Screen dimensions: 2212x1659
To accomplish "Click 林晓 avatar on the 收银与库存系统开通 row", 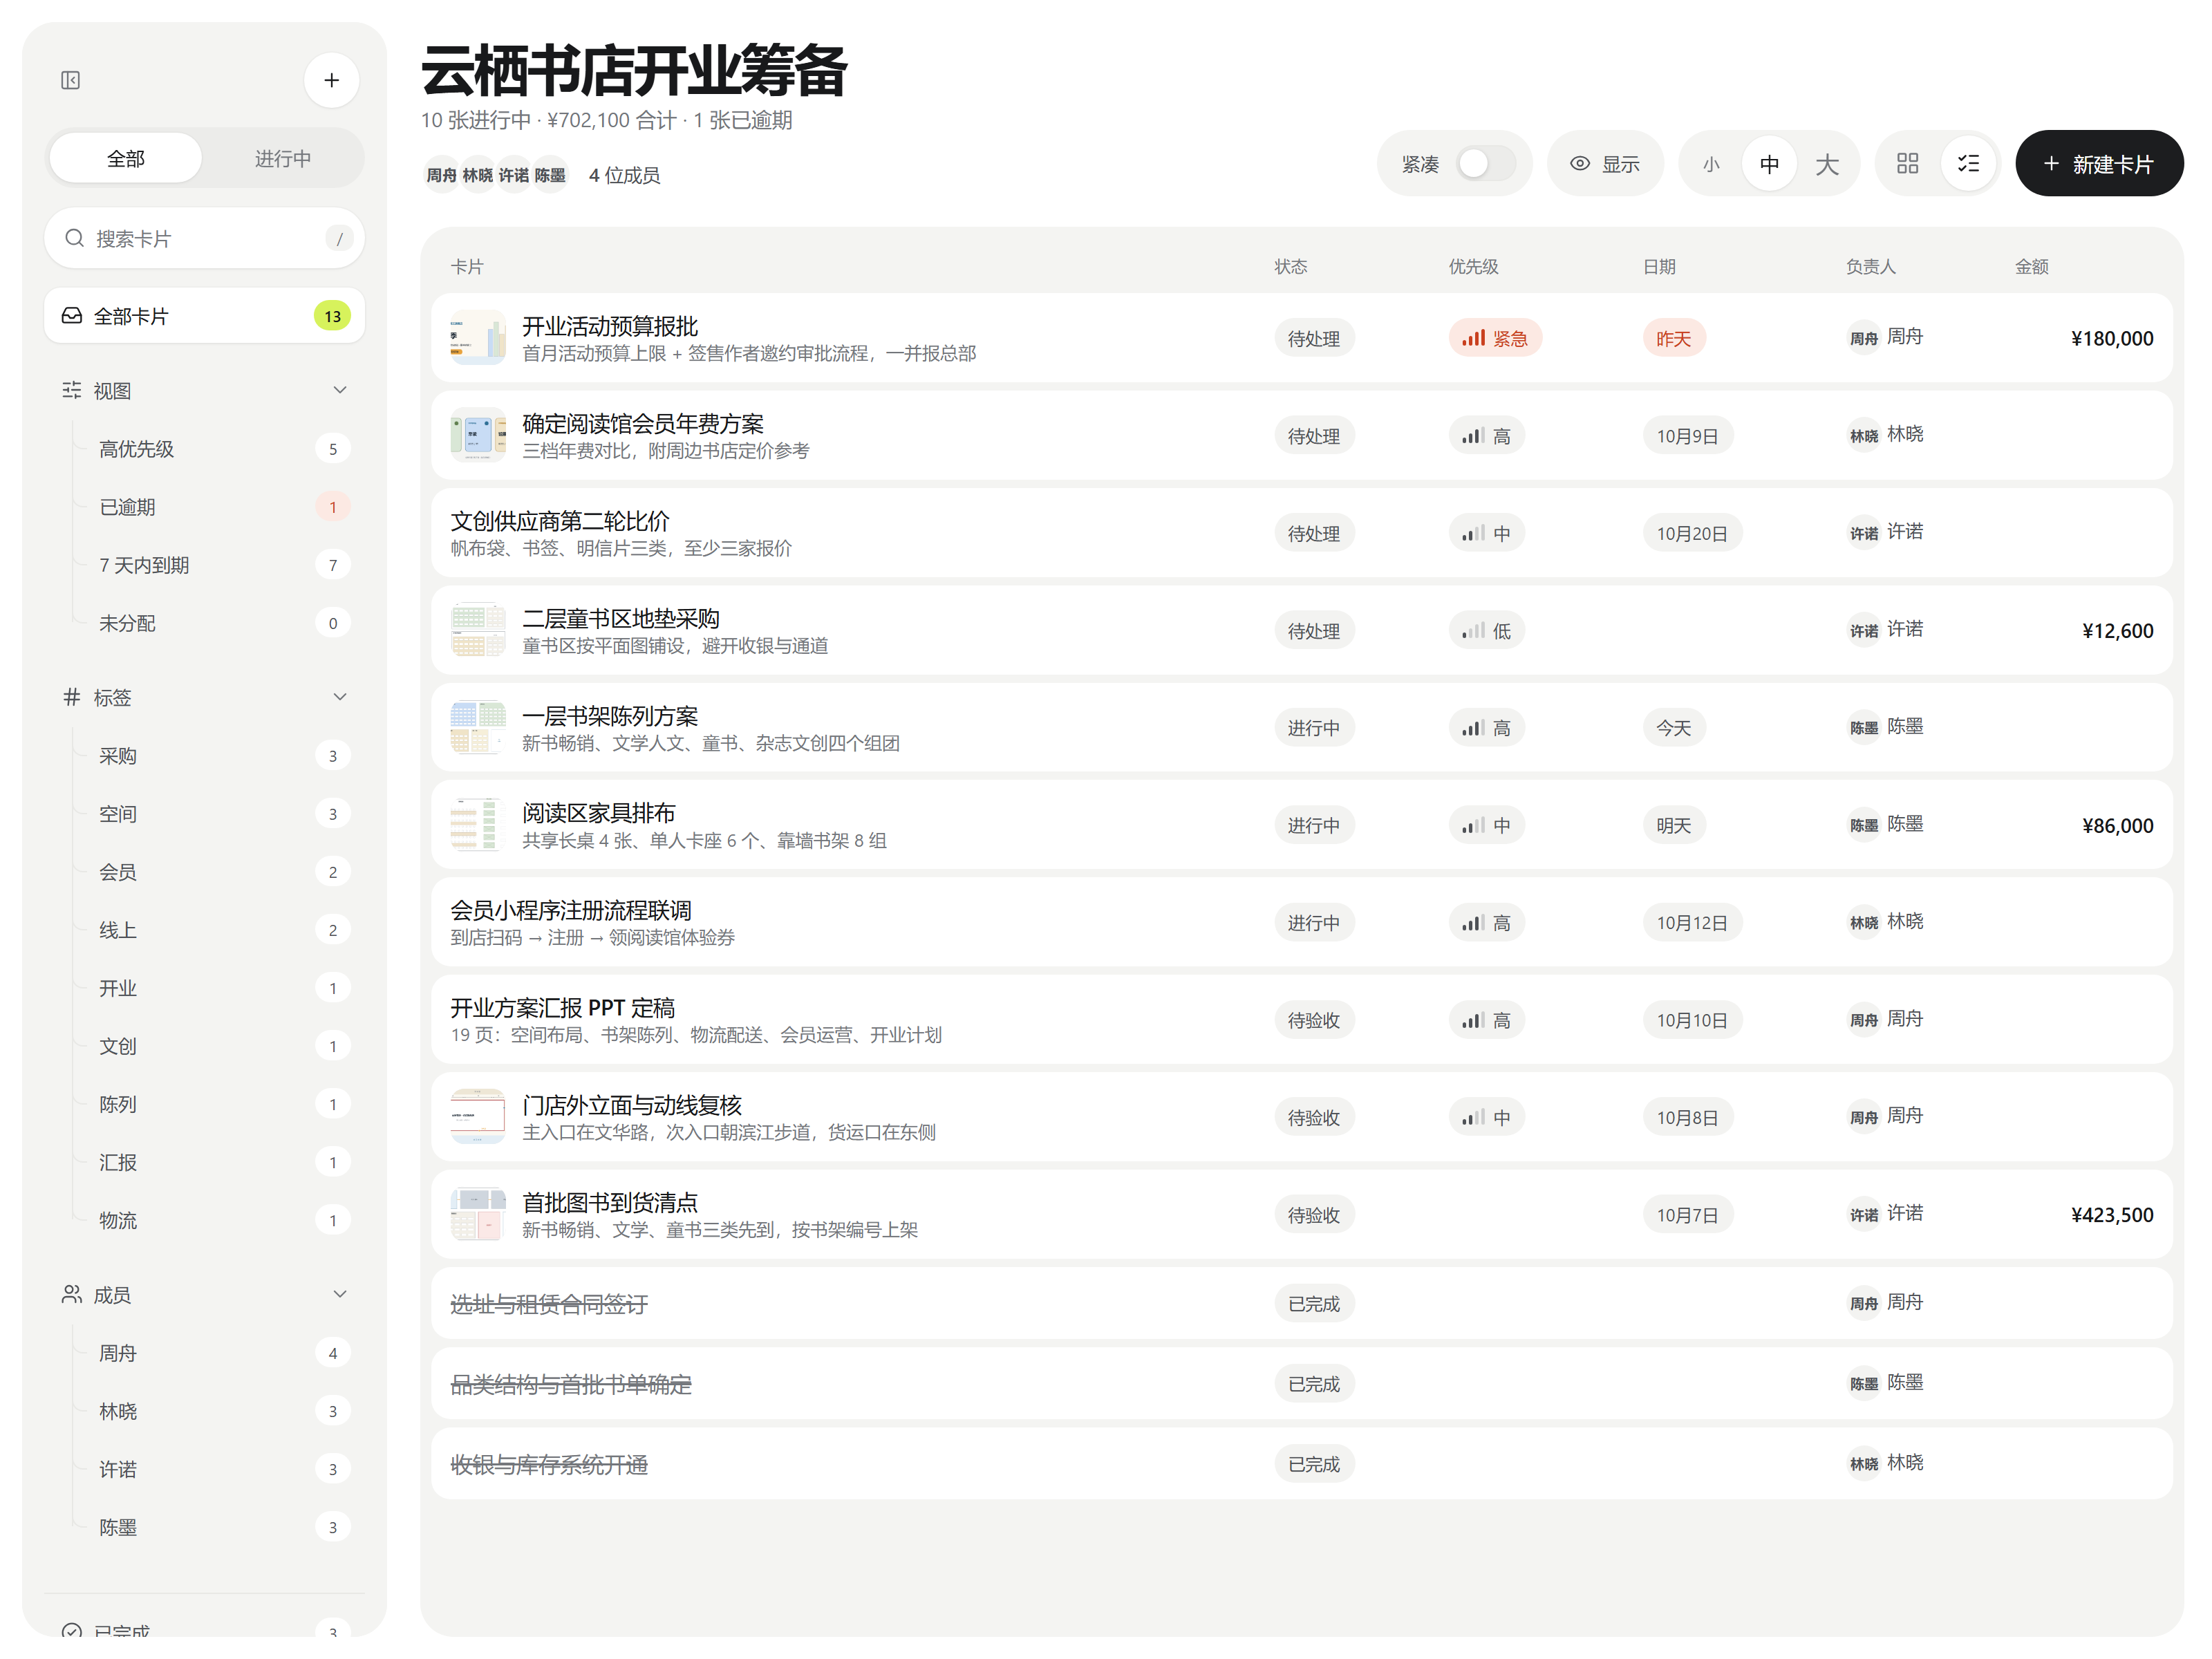I will click(x=1864, y=1464).
